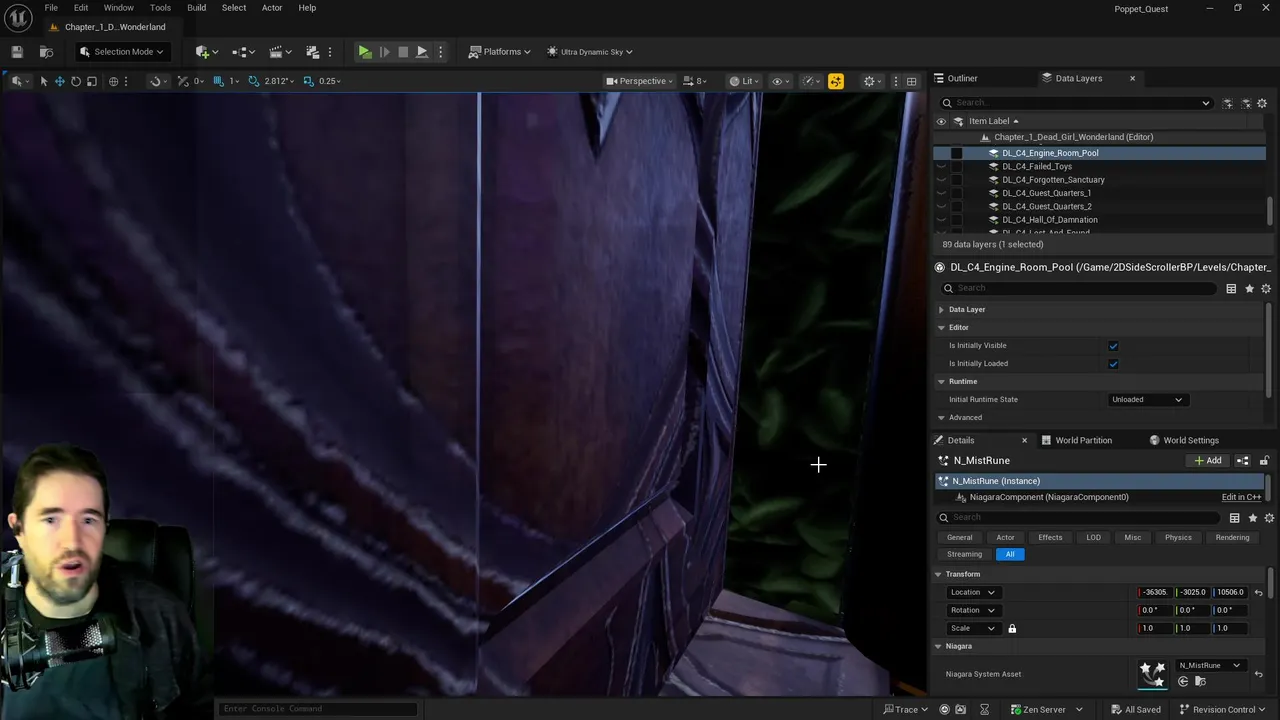Open the quick add actor menu

[x=205, y=52]
